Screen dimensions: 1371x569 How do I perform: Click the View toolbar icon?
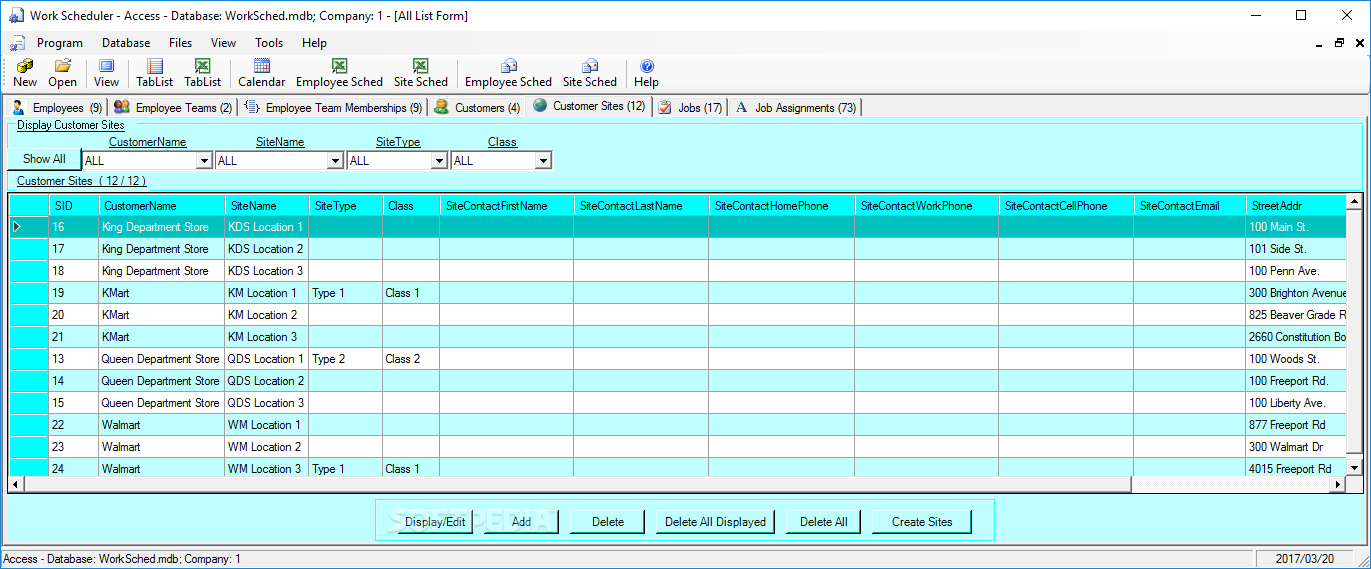pos(106,67)
